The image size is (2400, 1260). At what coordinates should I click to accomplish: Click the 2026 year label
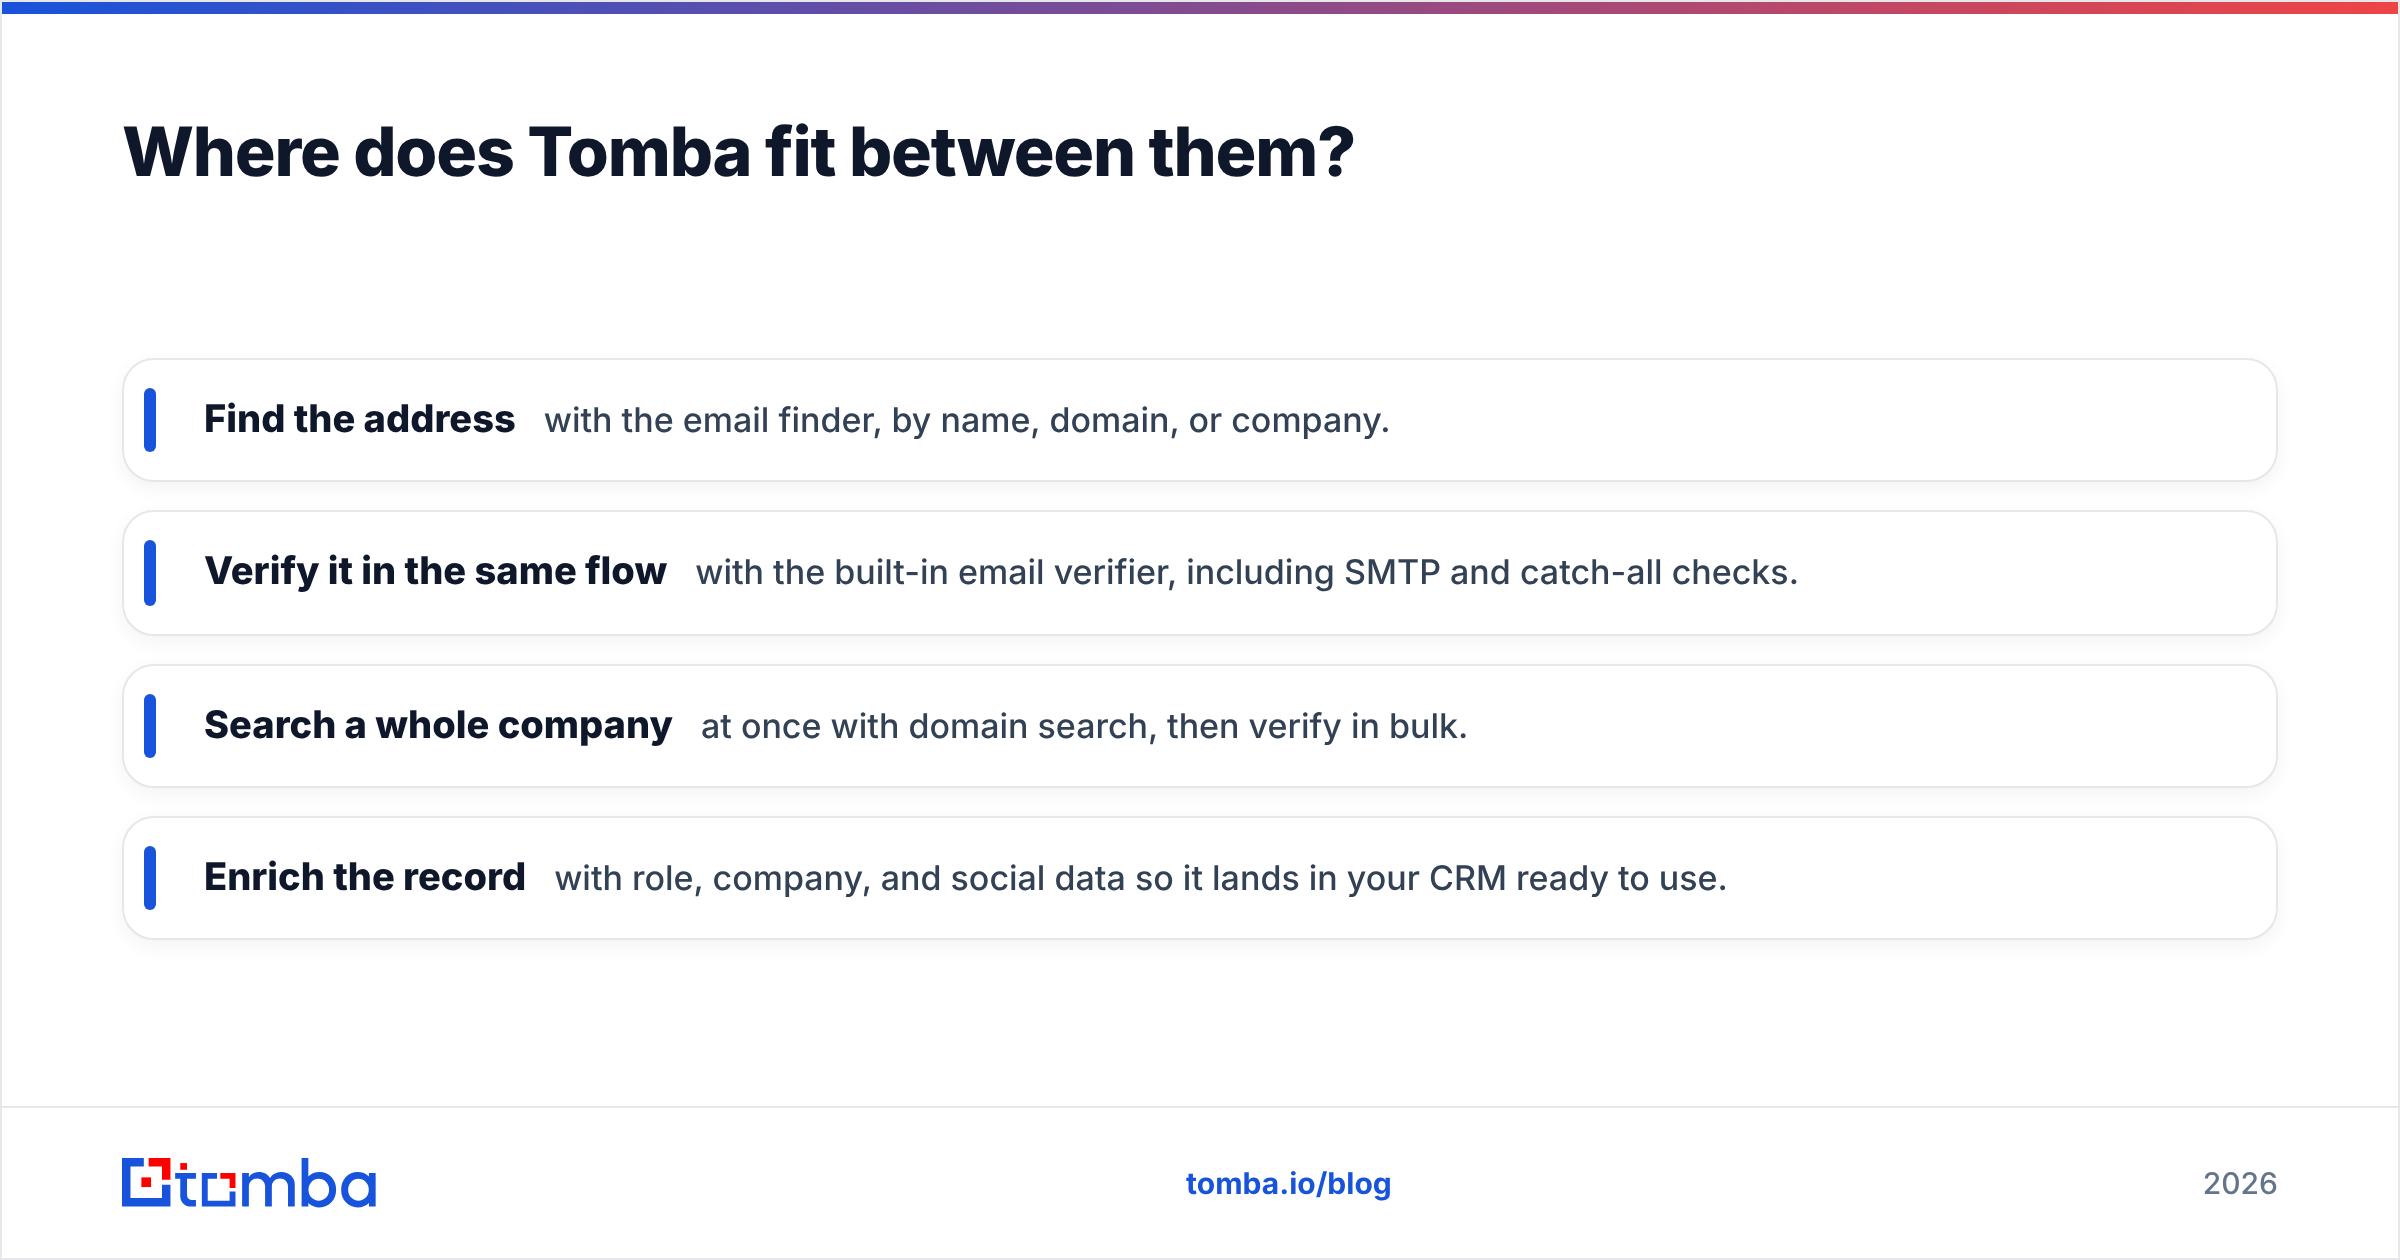(x=2240, y=1184)
